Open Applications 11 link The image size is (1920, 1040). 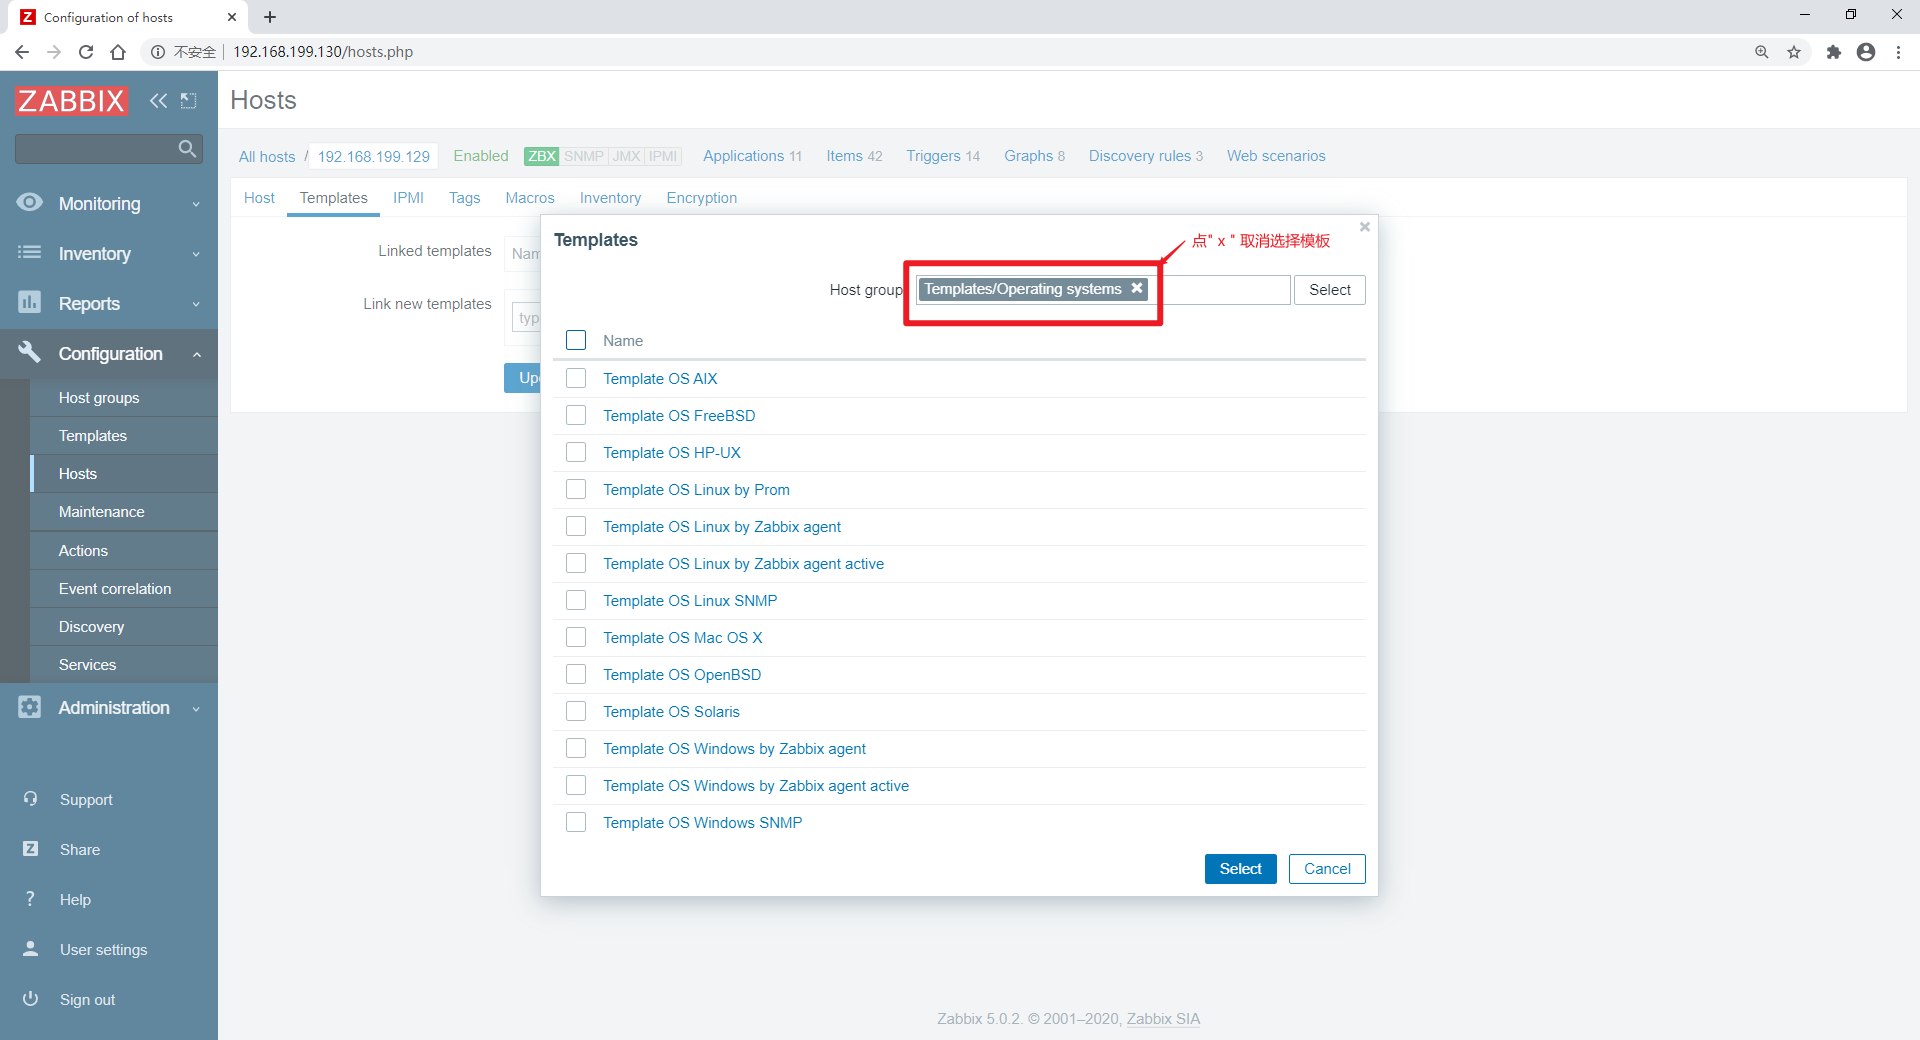(752, 156)
